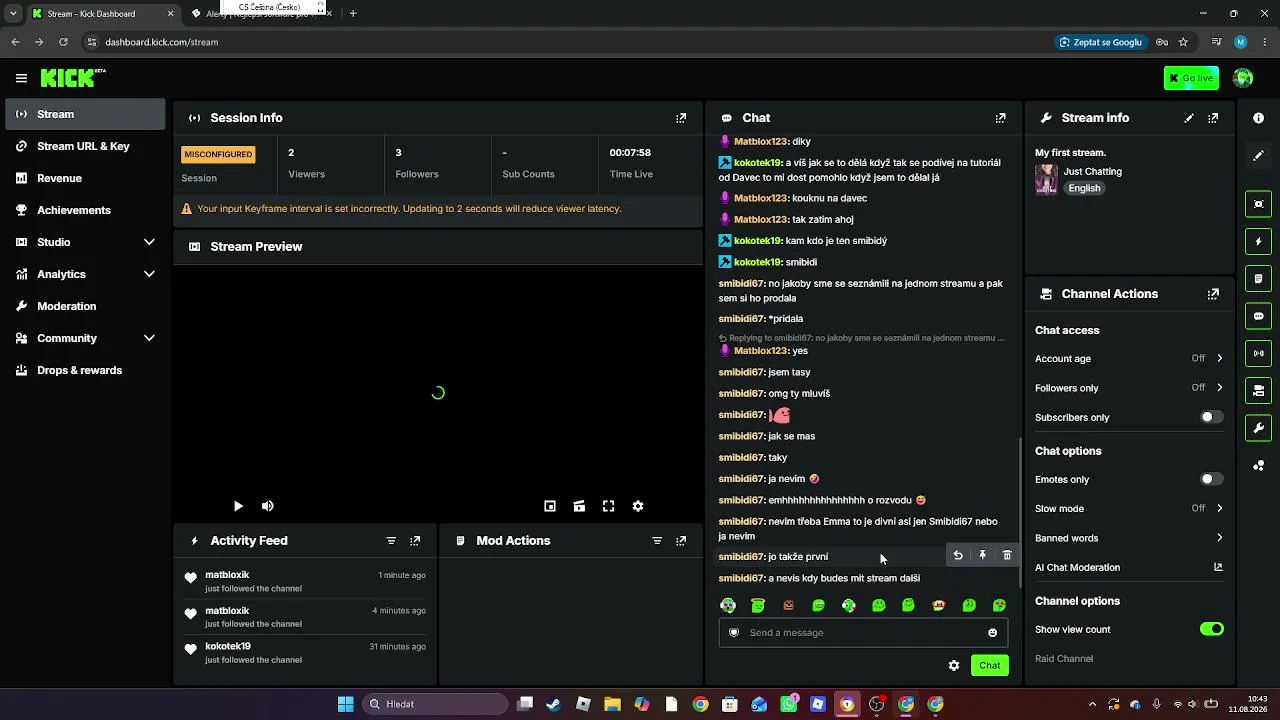Toggle Stream Preview widget in right rail
The image size is (1280, 720).
tap(1258, 204)
